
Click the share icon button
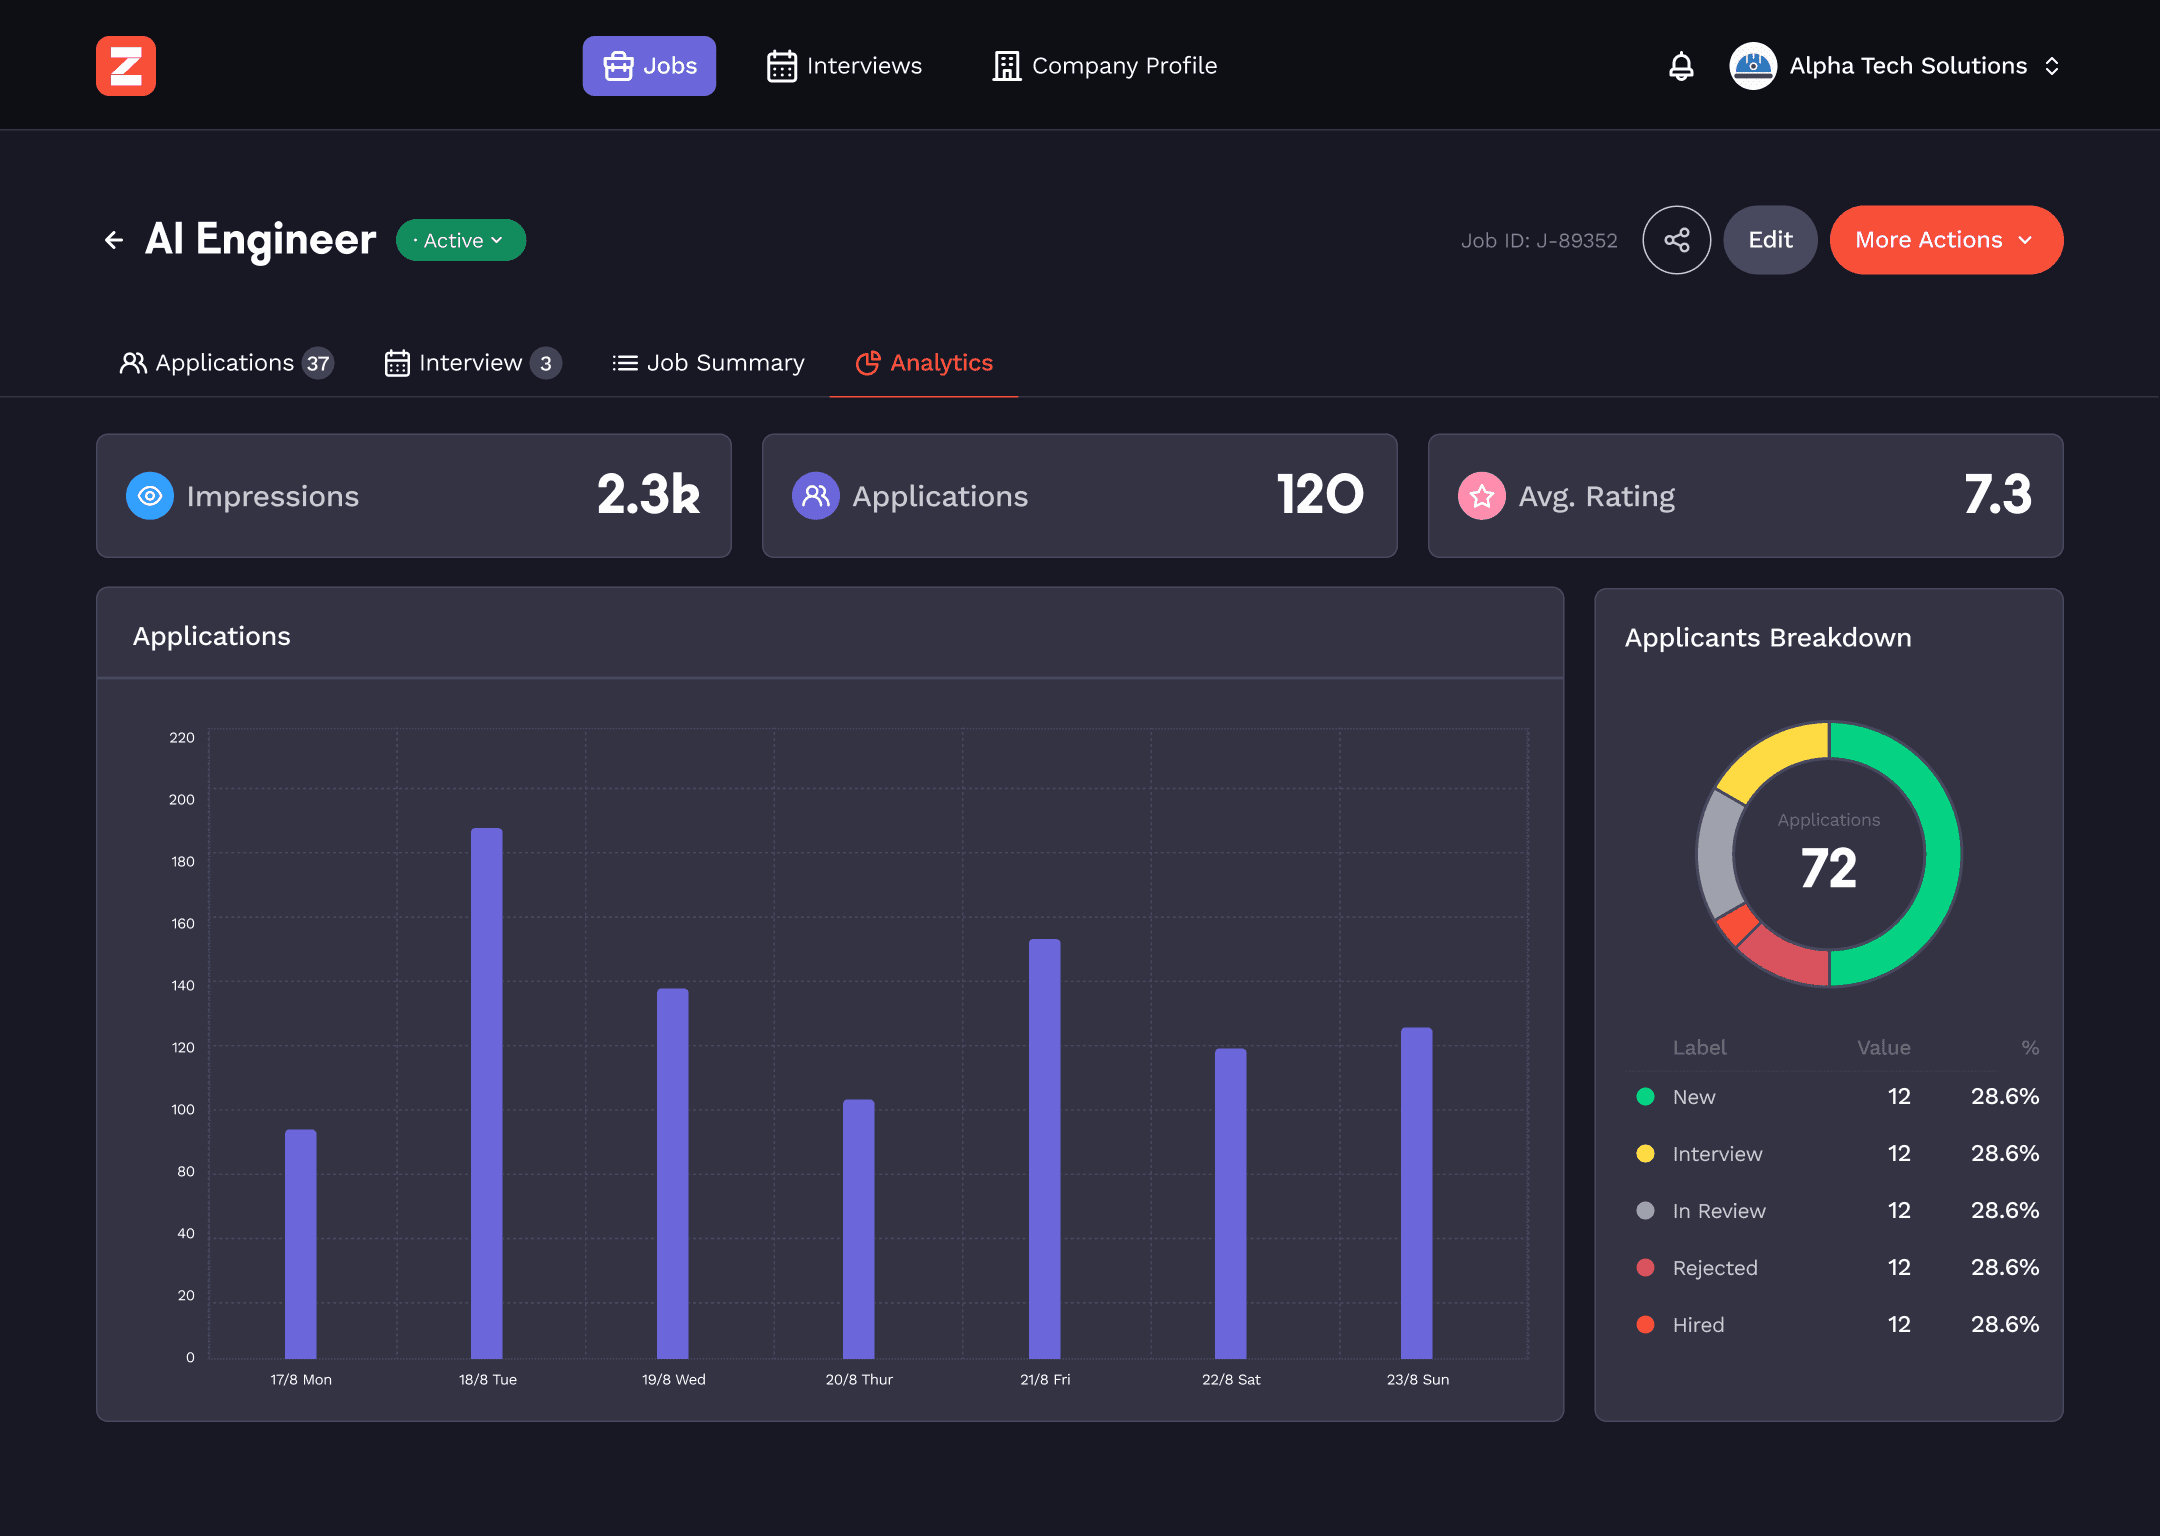coord(1677,240)
